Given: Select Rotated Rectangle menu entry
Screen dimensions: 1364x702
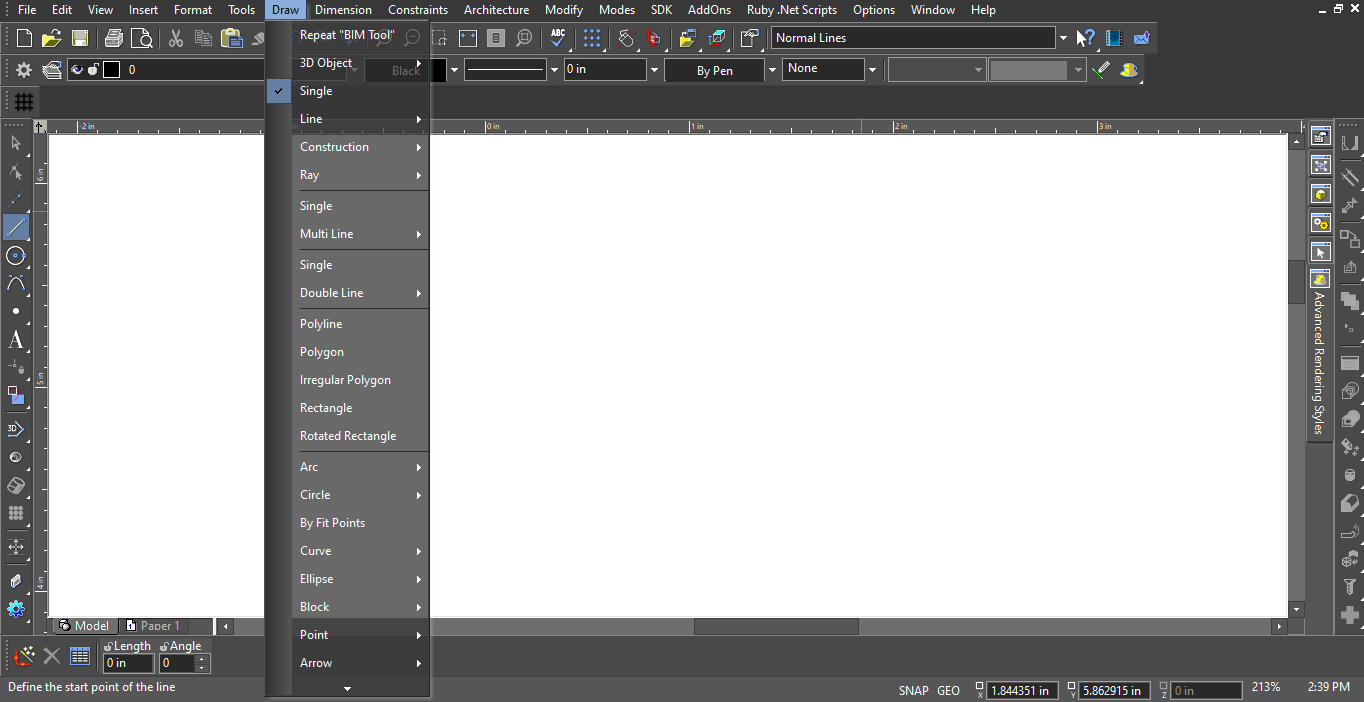Looking at the screenshot, I should click(348, 436).
